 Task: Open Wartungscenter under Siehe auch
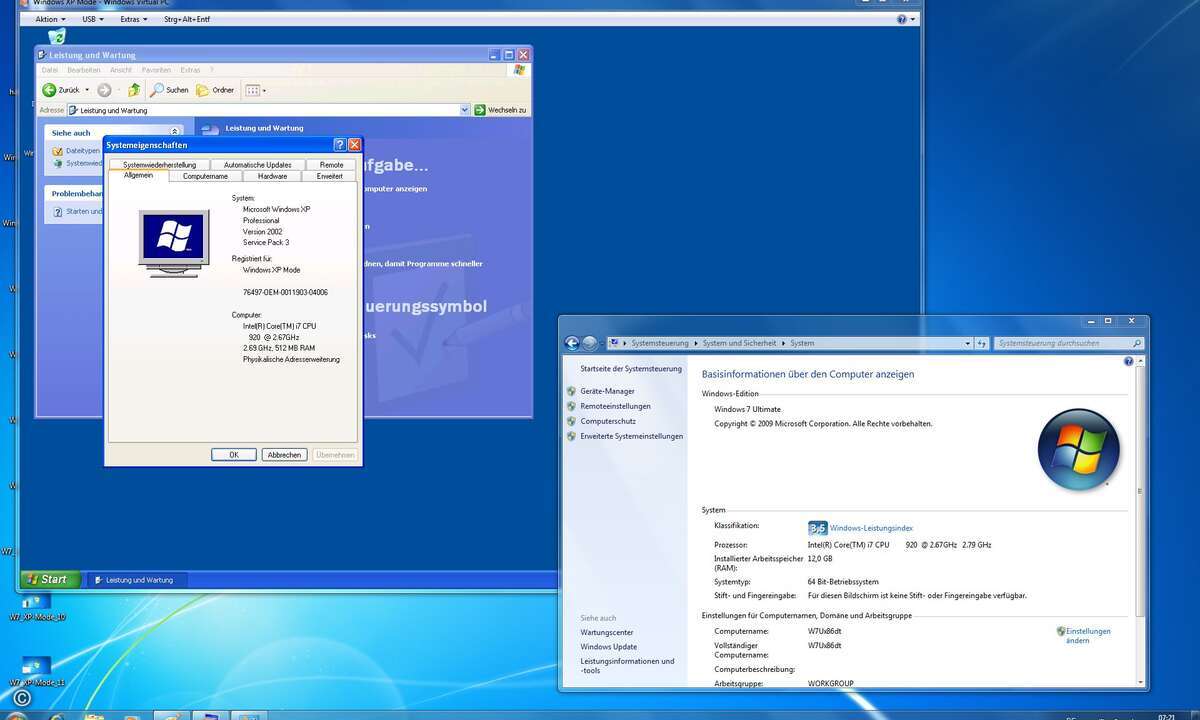[x=607, y=632]
